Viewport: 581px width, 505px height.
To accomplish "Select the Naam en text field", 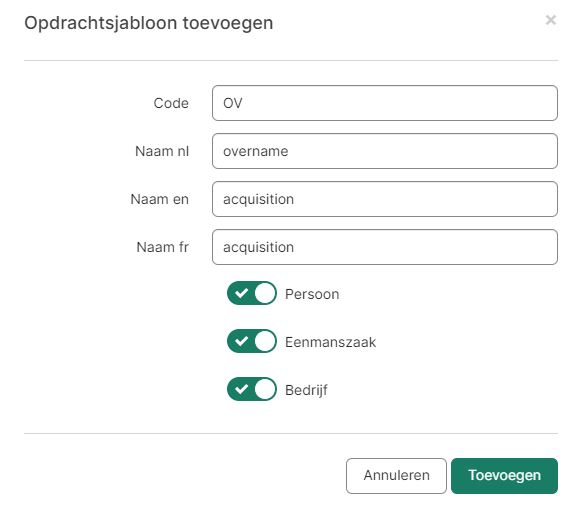I will [x=385, y=199].
